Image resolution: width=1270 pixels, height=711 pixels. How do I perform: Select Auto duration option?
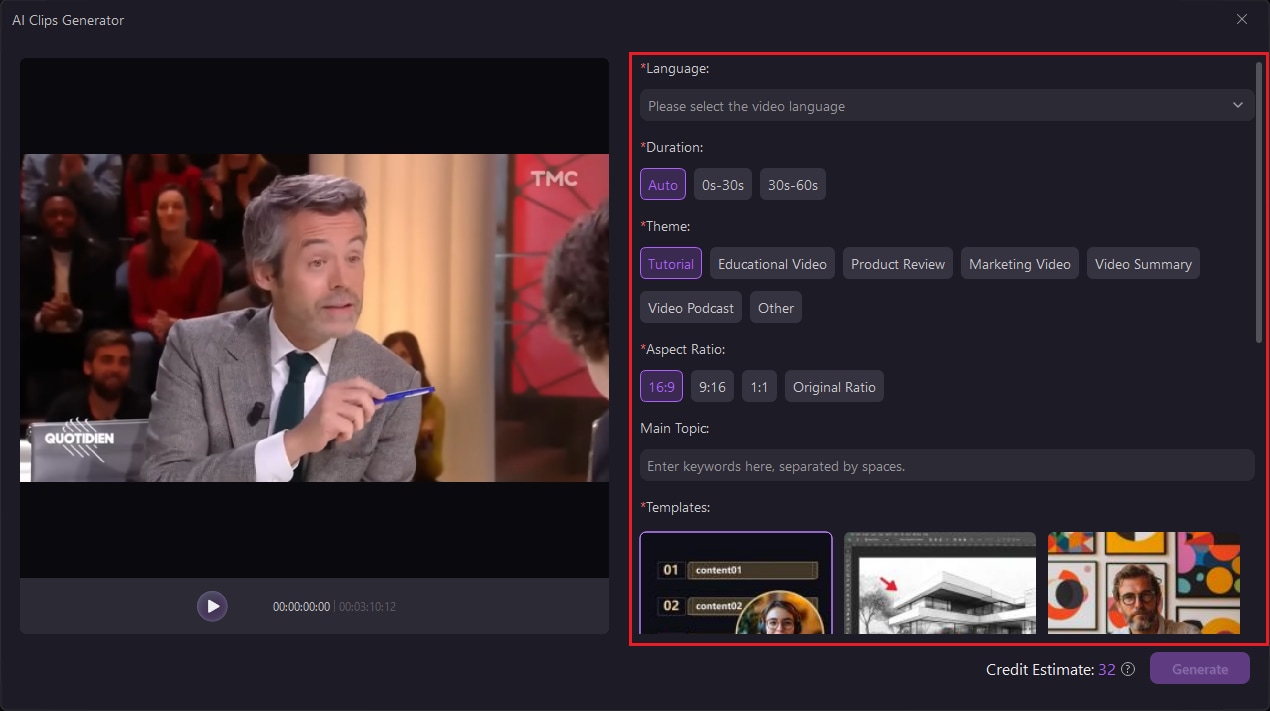click(663, 184)
